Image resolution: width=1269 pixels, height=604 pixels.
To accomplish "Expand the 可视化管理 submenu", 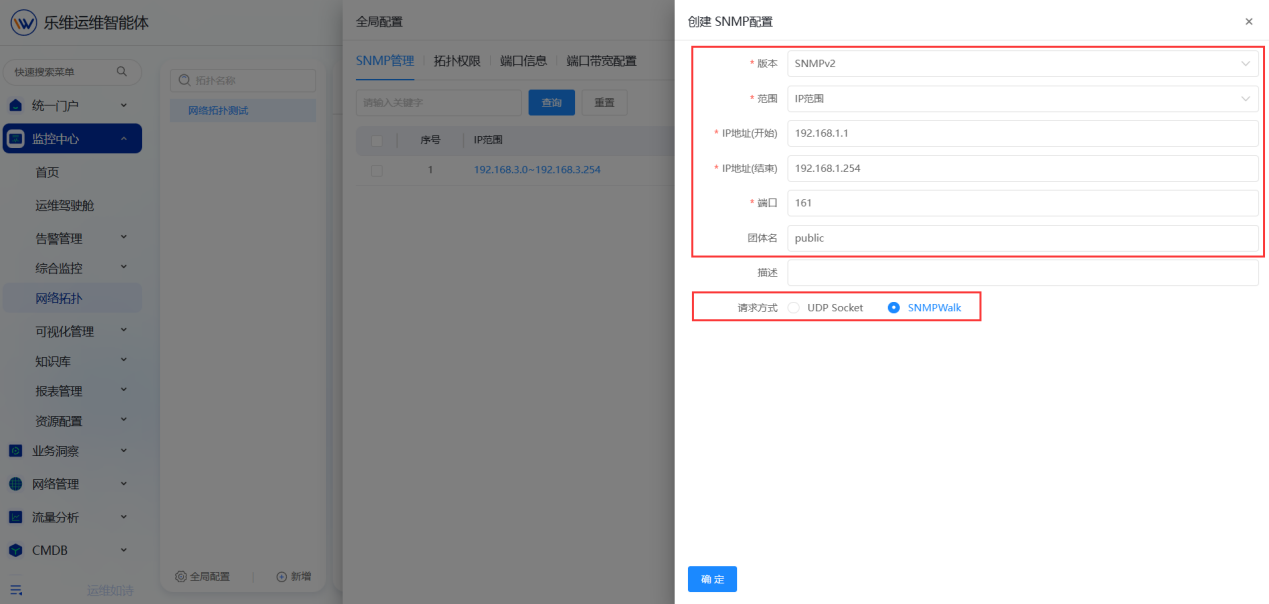I will pos(124,331).
